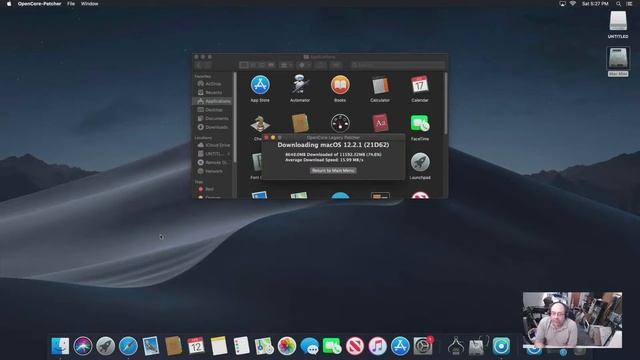Viewport: 640px width, 360px height.
Task: Open FaceTime from the Dock
Action: tap(332, 346)
